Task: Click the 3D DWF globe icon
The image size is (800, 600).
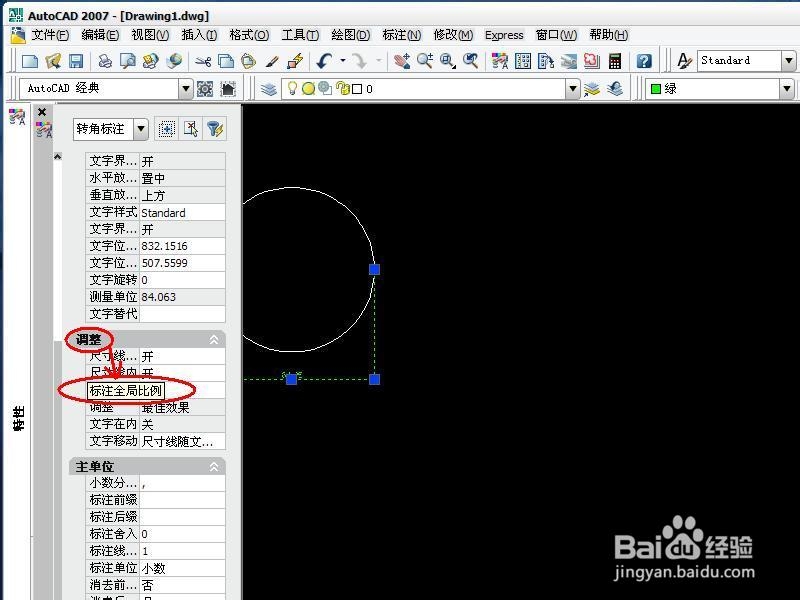Action: (174, 61)
